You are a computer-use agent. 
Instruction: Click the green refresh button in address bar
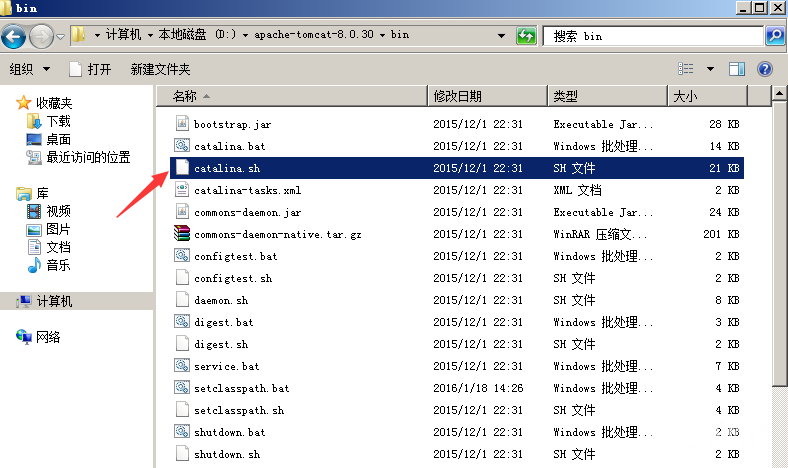tap(526, 36)
